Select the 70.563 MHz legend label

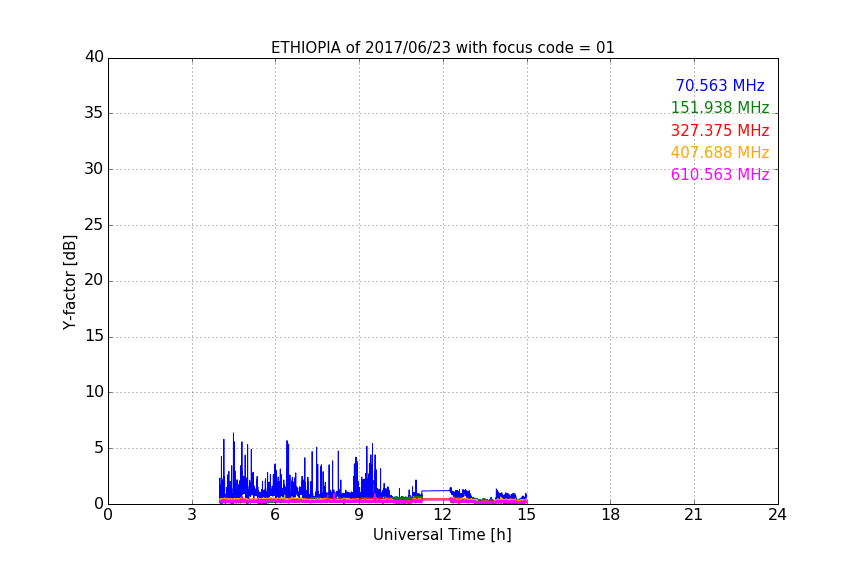pyautogui.click(x=720, y=85)
